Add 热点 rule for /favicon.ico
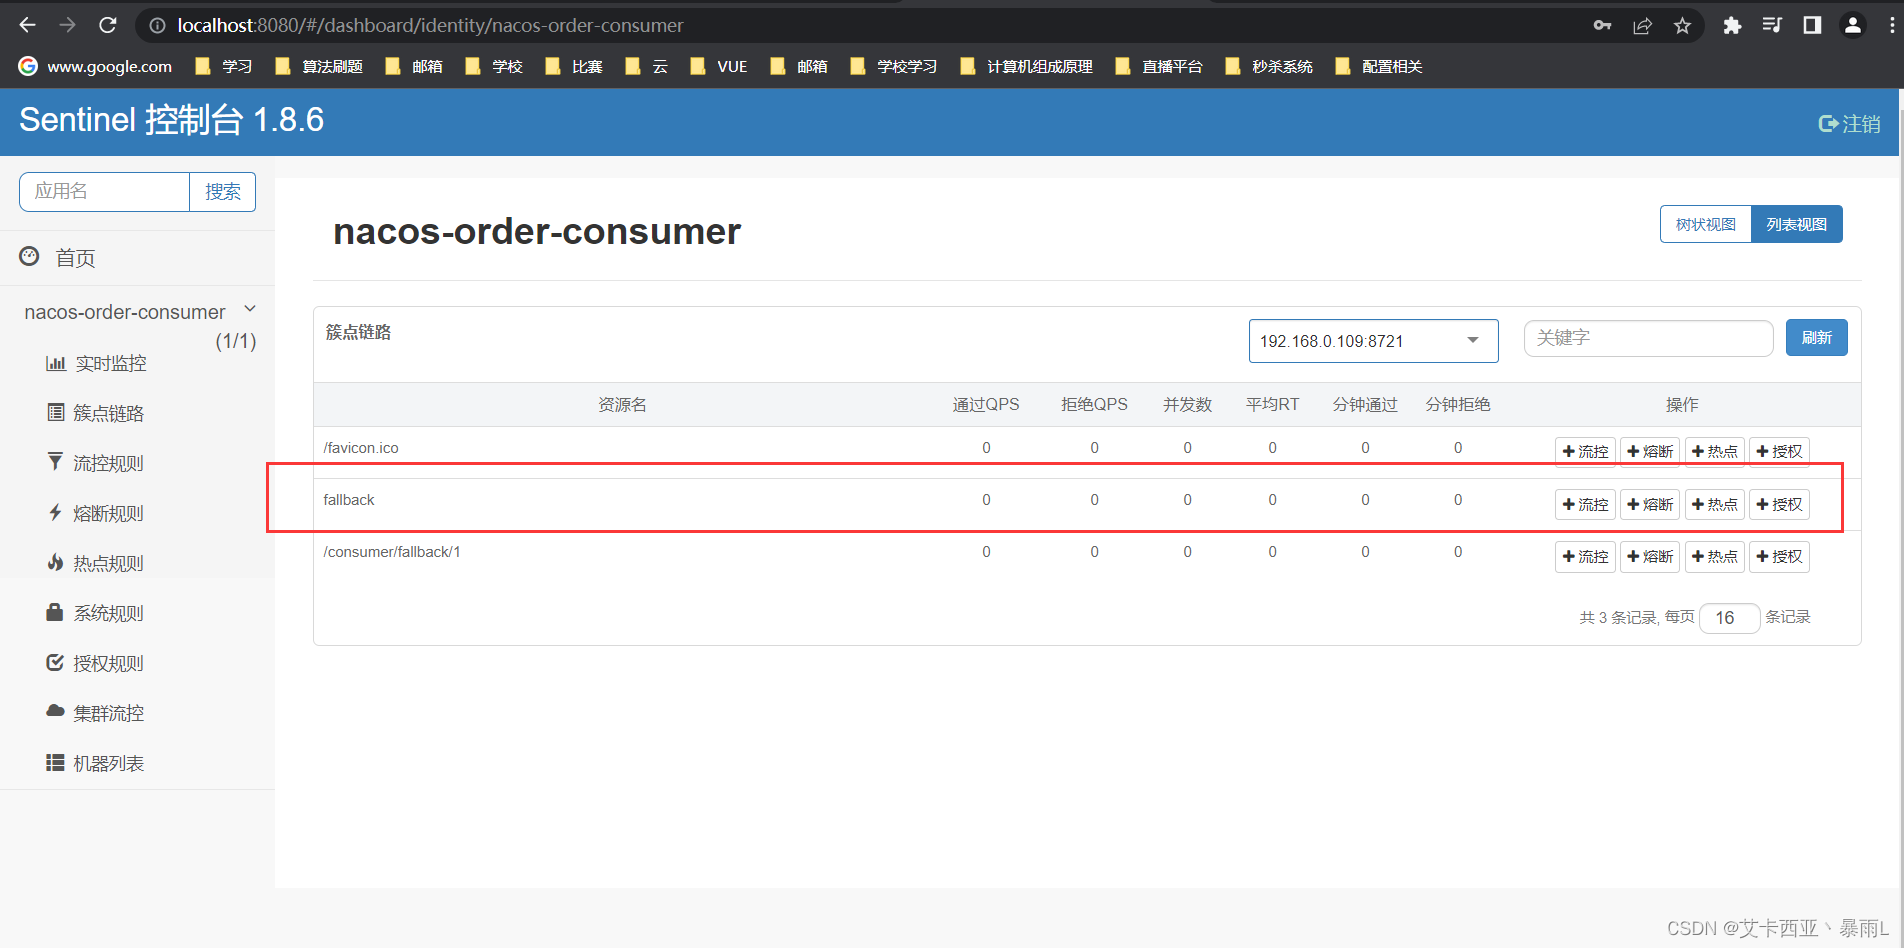 point(1714,452)
